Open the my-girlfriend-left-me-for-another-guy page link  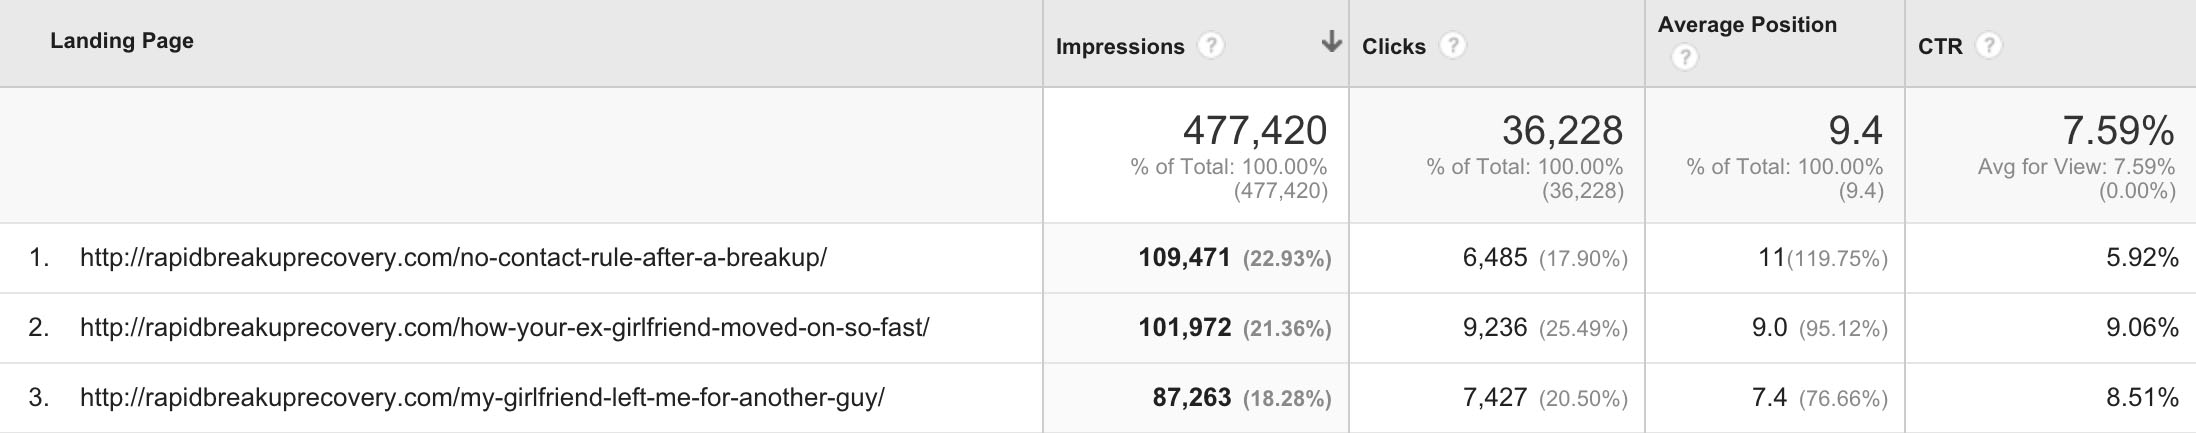tap(482, 398)
